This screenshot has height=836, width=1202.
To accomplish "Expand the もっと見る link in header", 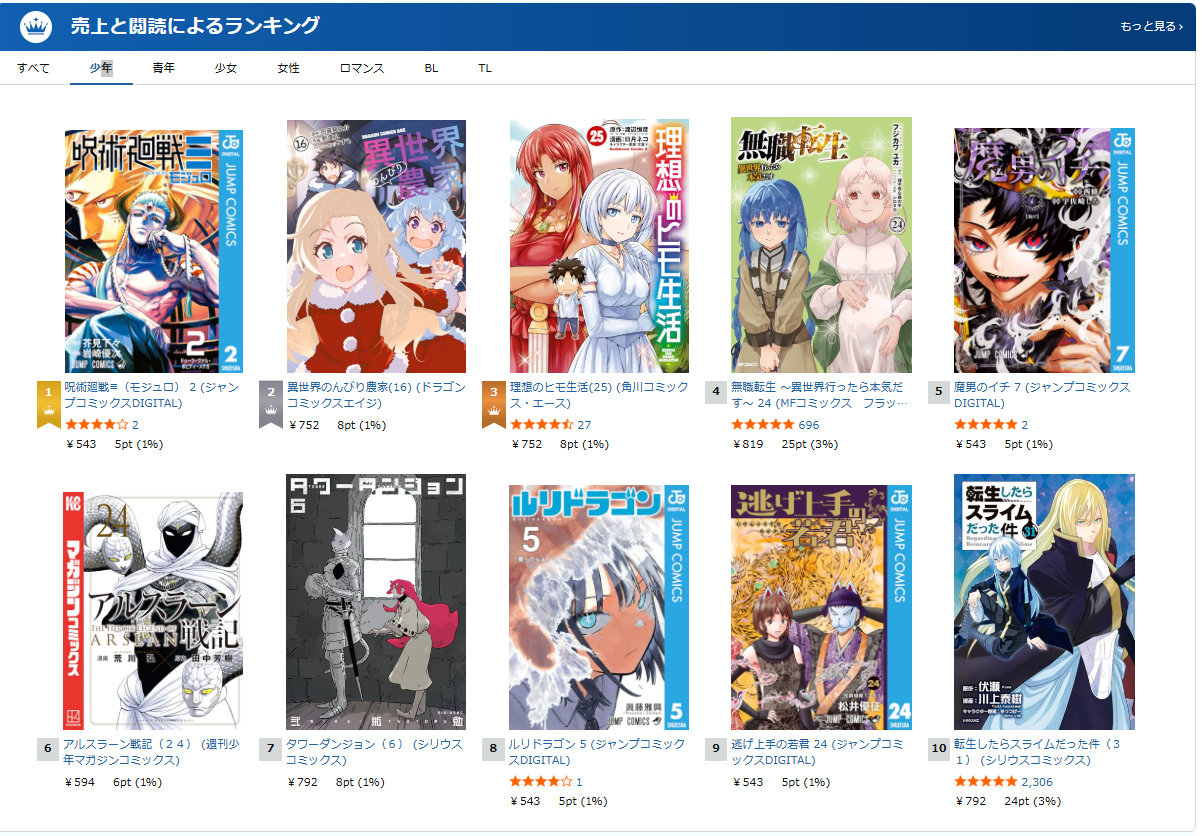I will pyautogui.click(x=1151, y=26).
